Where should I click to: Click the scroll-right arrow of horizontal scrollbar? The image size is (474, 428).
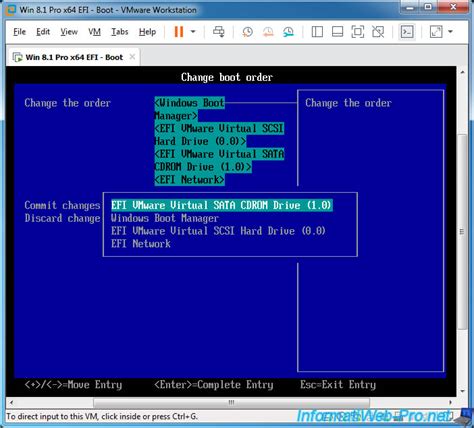[x=450, y=402]
